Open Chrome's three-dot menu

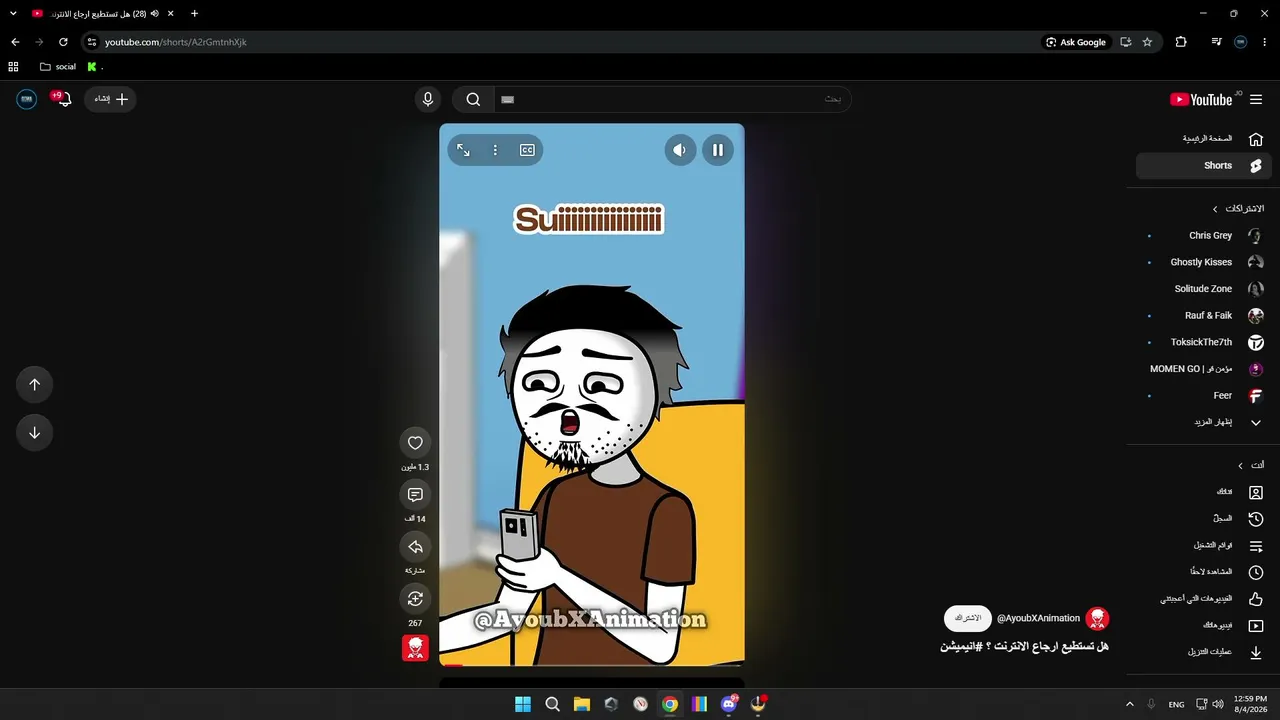tap(1265, 42)
